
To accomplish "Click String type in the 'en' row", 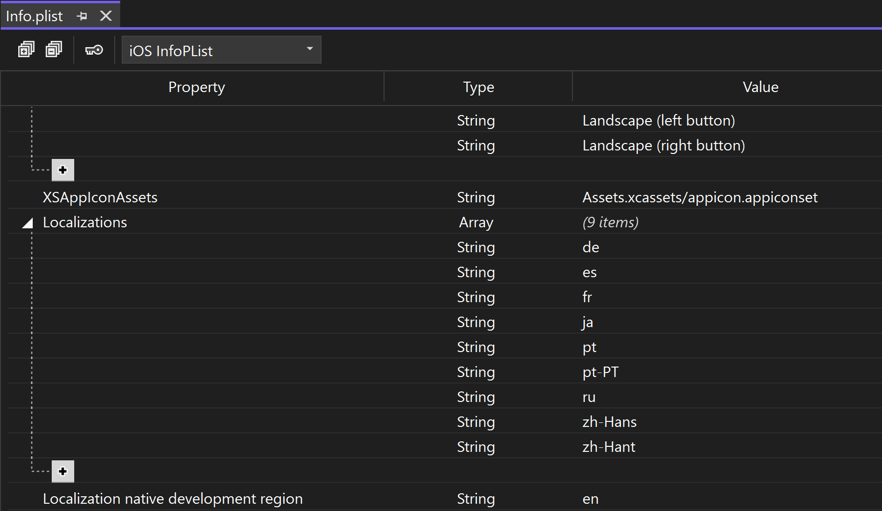I will point(476,499).
